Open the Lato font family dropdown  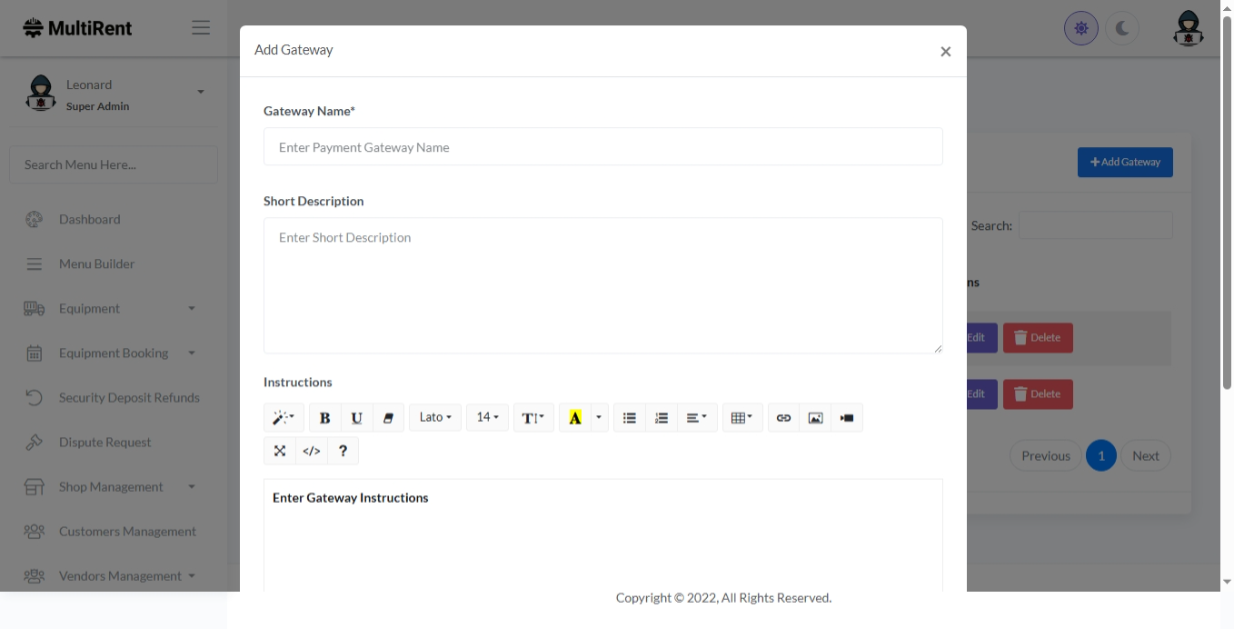pyautogui.click(x=435, y=418)
